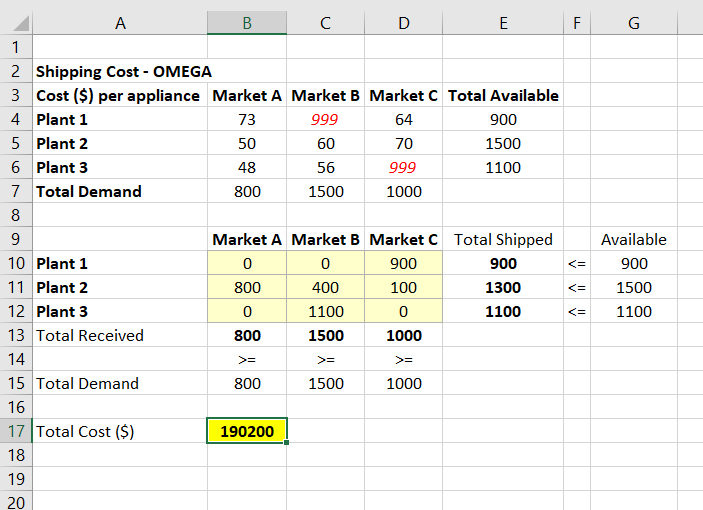Select Plant 2 Market A cost 50
Viewport: 703px width, 510px height.
(x=247, y=143)
